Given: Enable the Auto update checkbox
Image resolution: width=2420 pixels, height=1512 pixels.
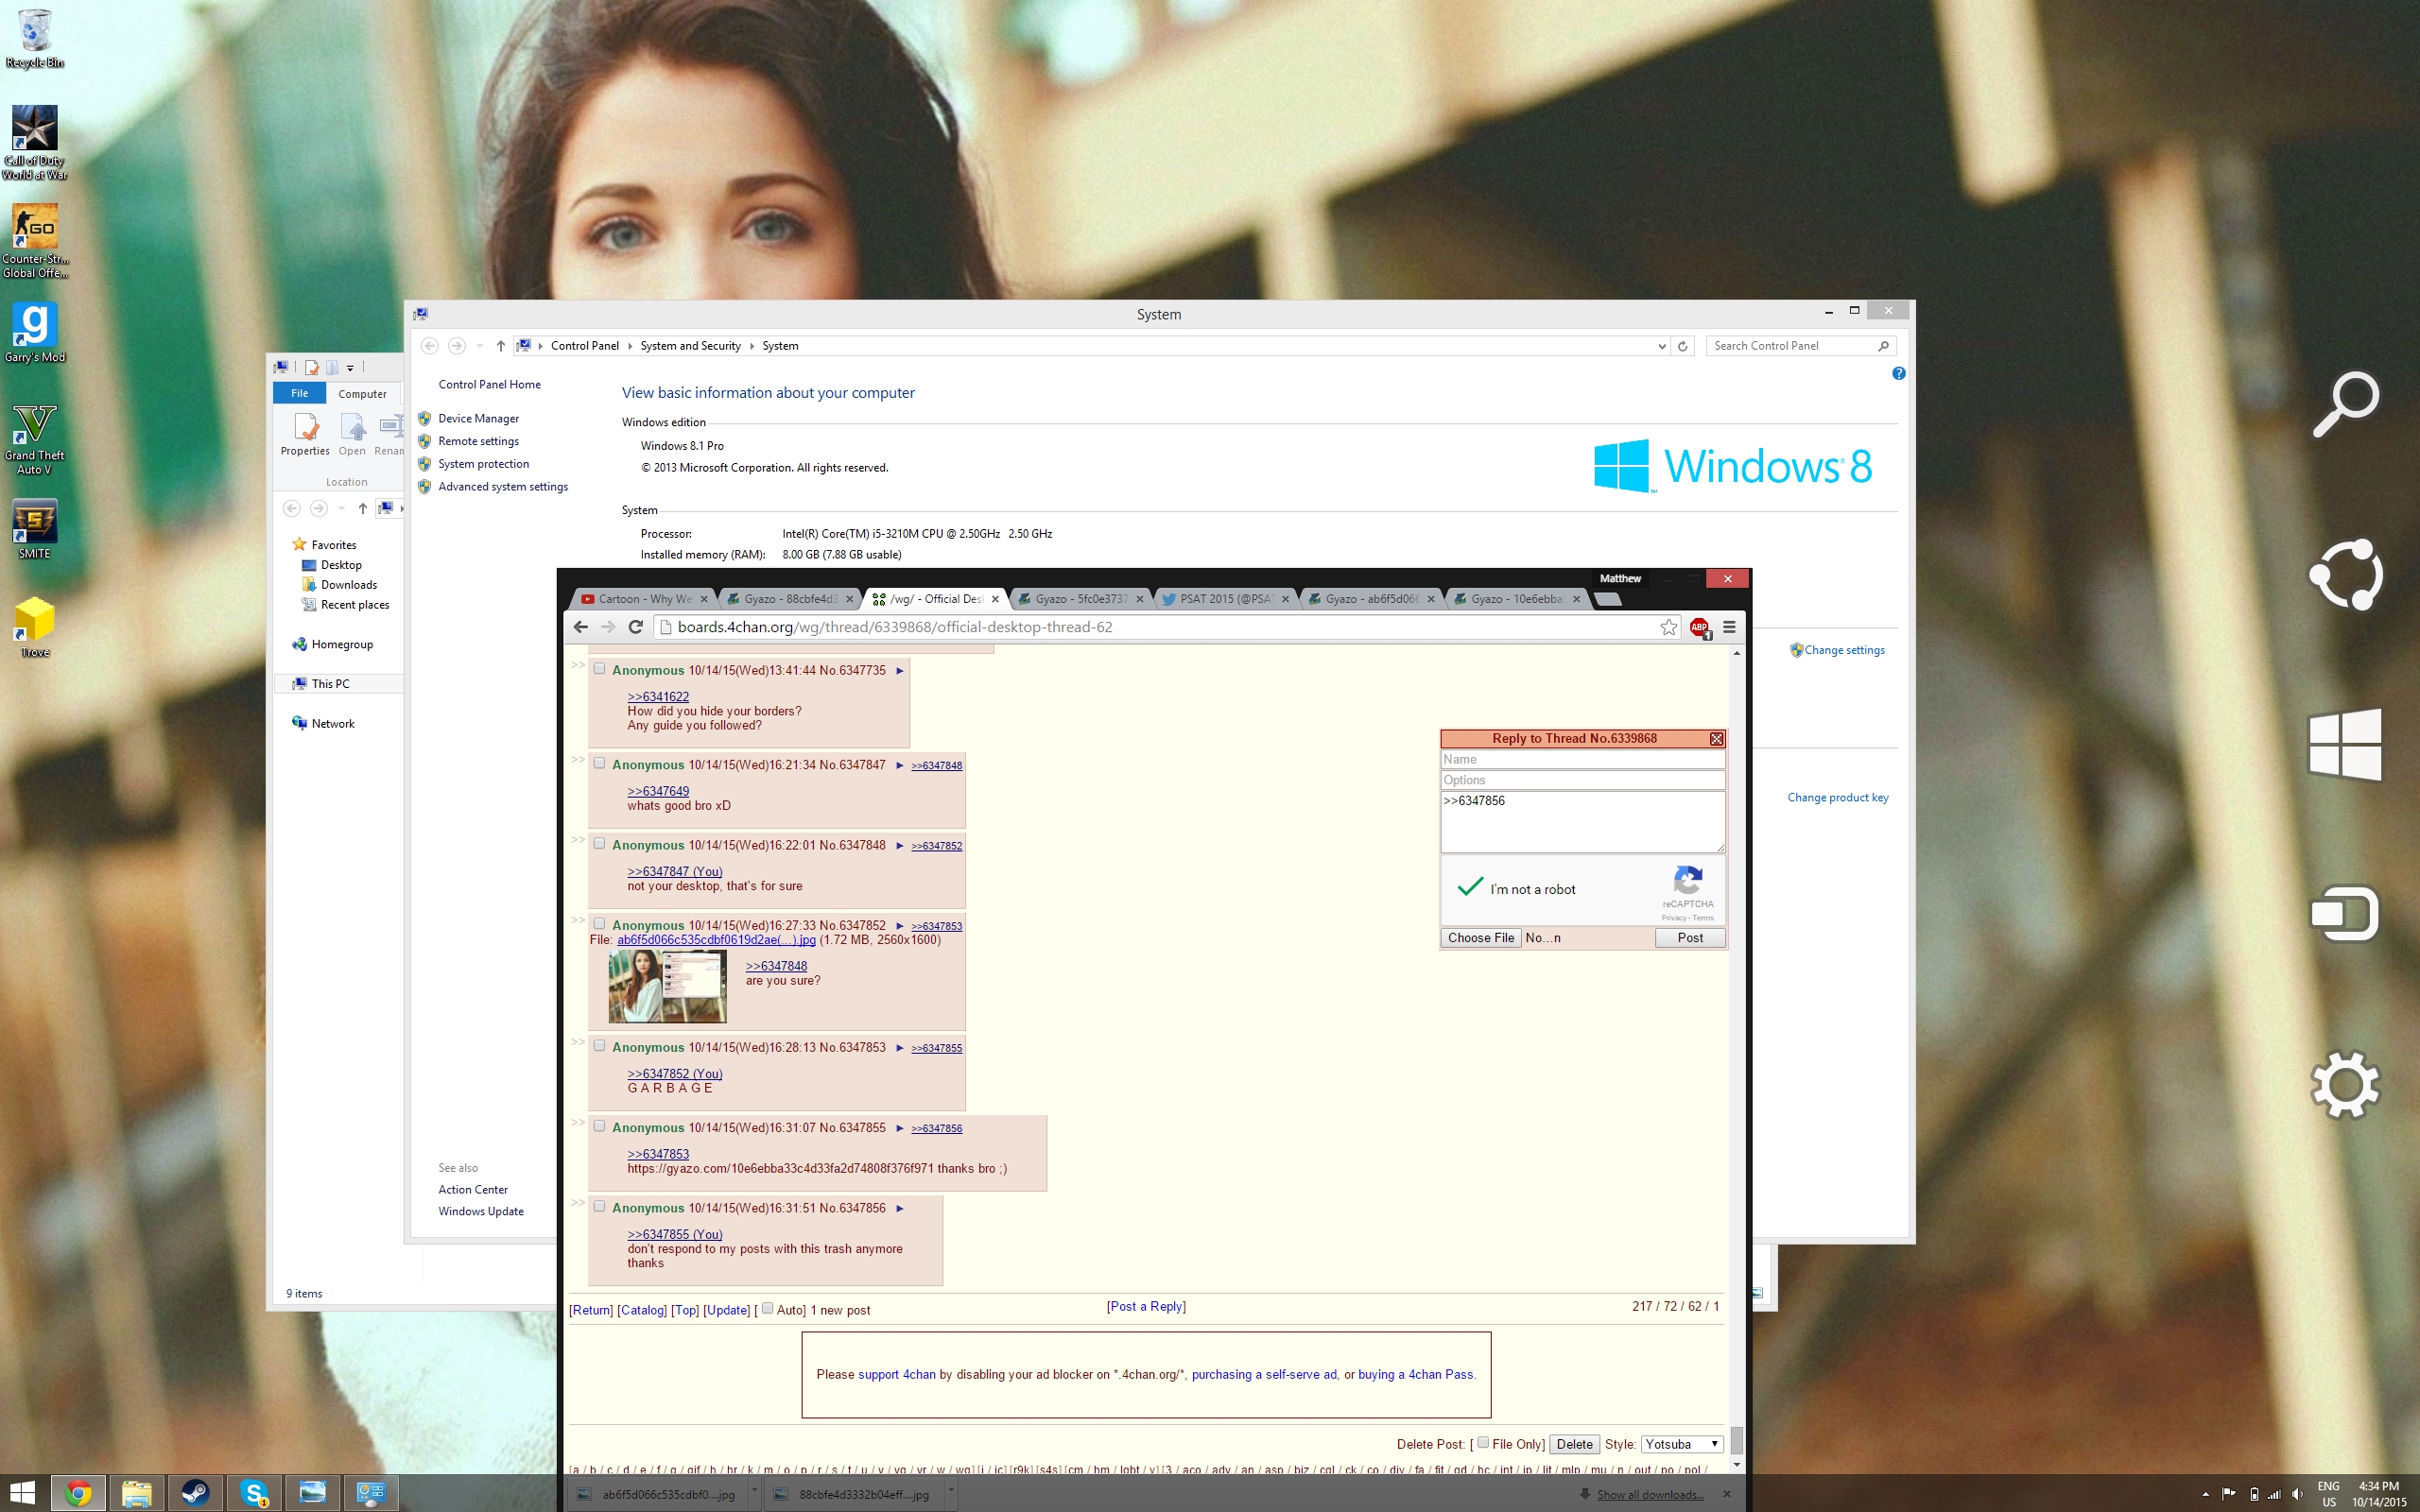Looking at the screenshot, I should (x=767, y=1308).
